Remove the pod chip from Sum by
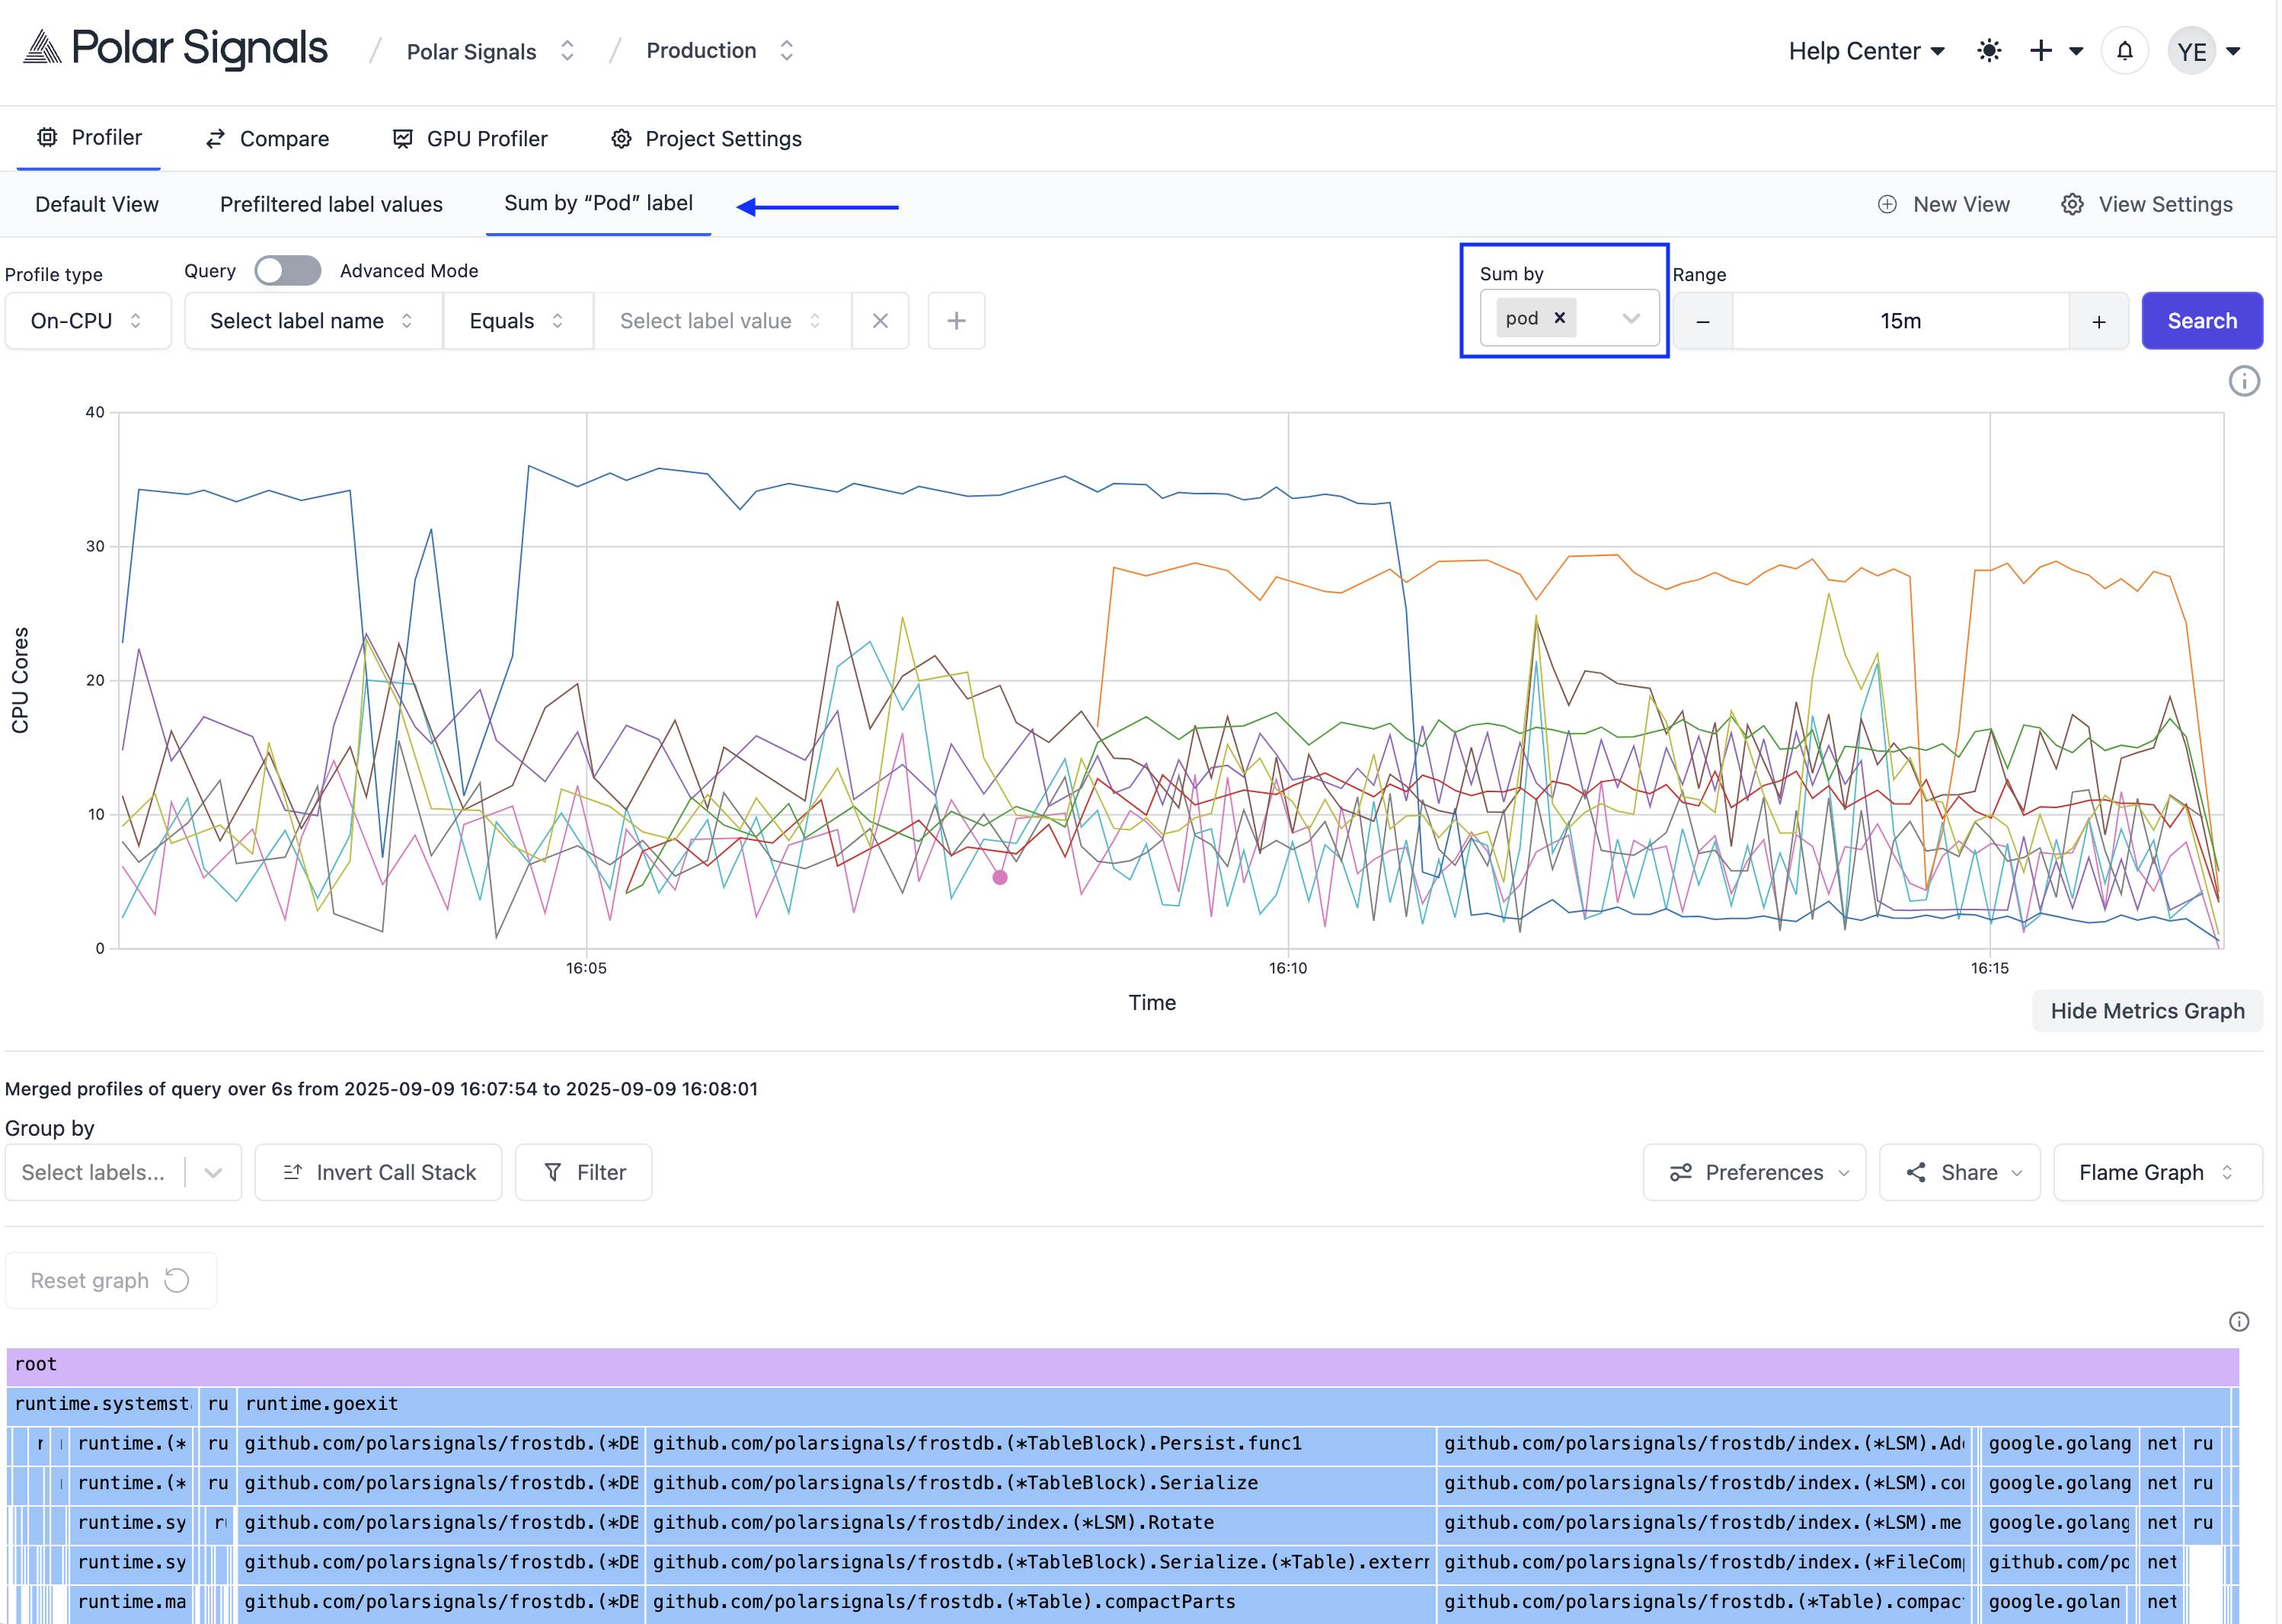The image size is (2282, 1624). [x=1559, y=317]
